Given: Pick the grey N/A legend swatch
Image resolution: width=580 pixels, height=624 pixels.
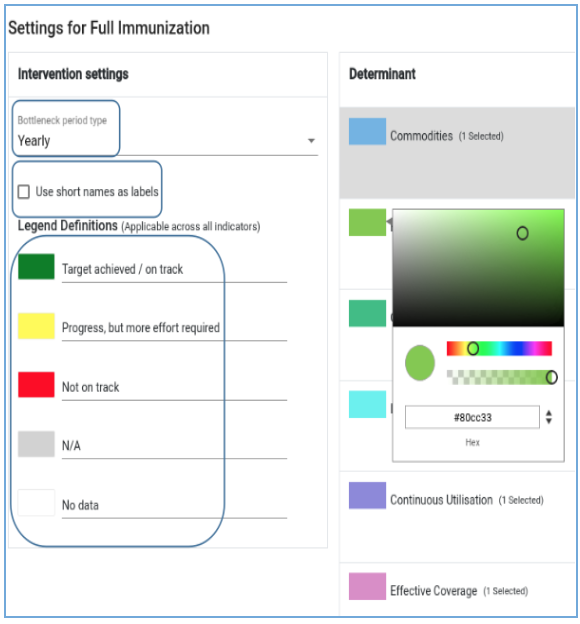Looking at the screenshot, I should click(36, 444).
